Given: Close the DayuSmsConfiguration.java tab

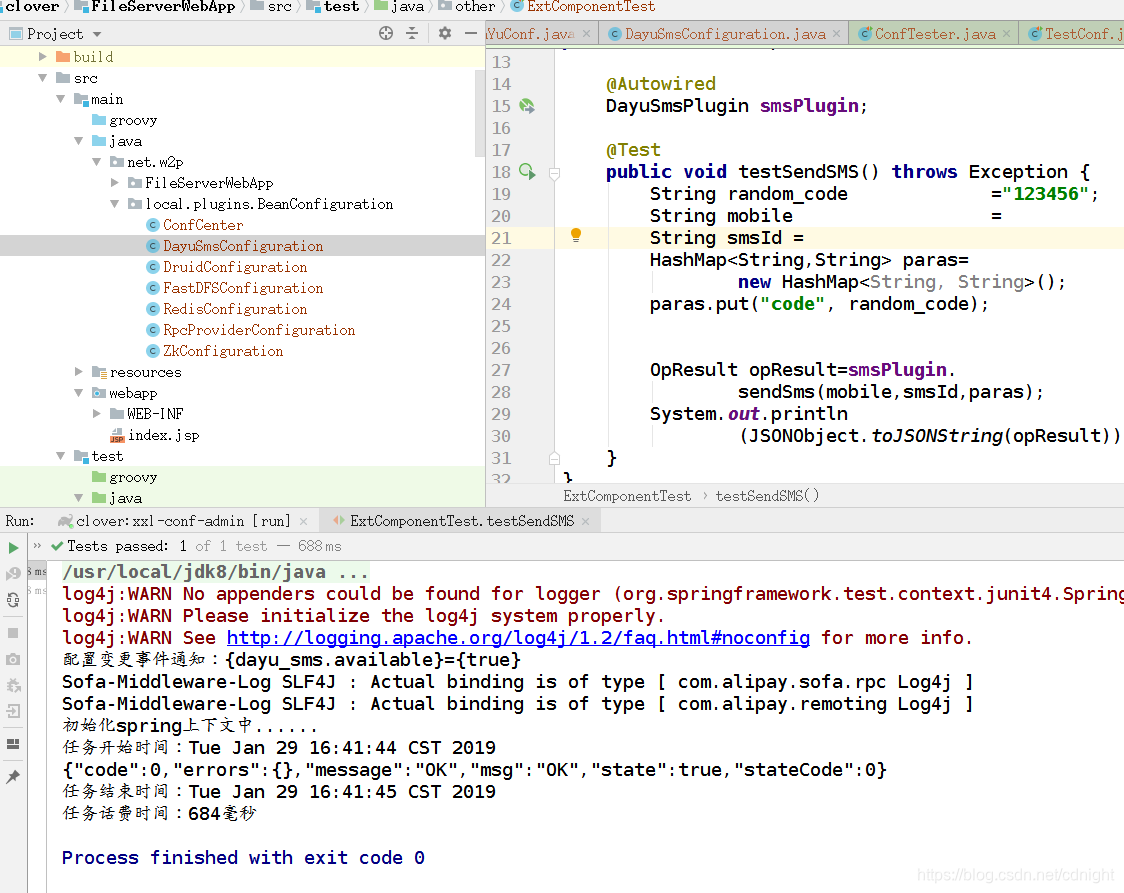Looking at the screenshot, I should (x=837, y=34).
